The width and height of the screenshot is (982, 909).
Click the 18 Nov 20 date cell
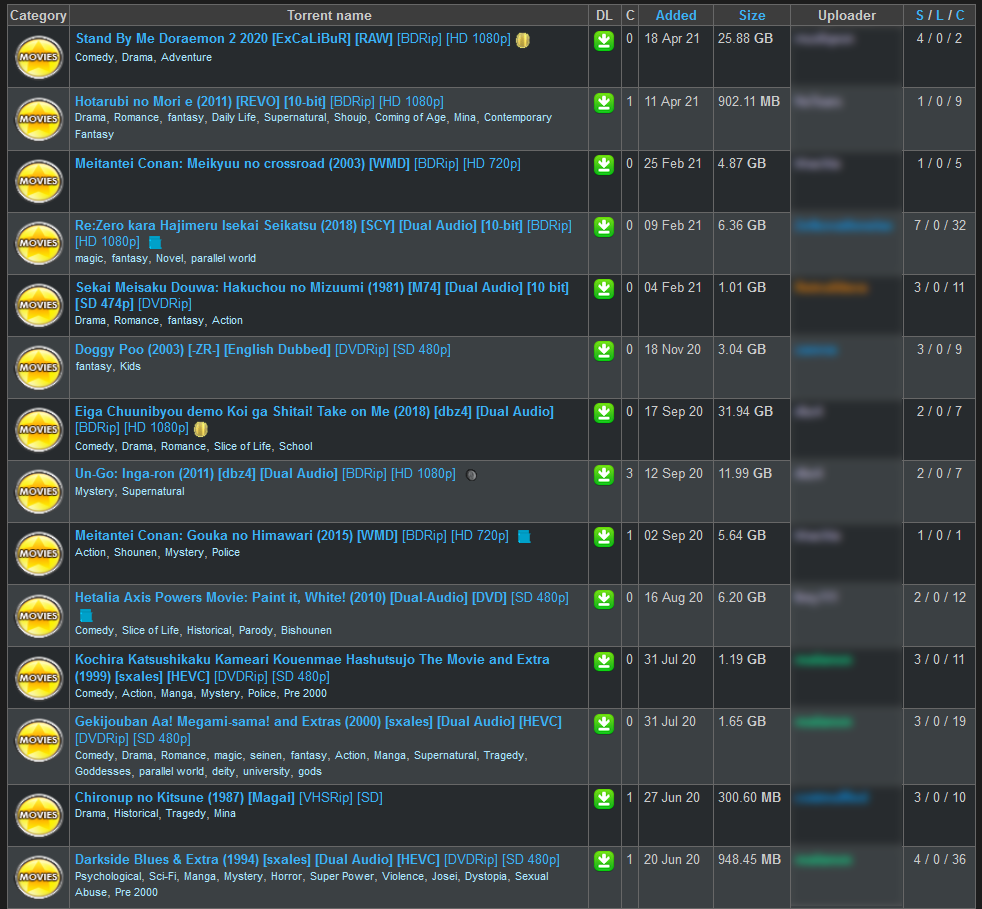675,366
